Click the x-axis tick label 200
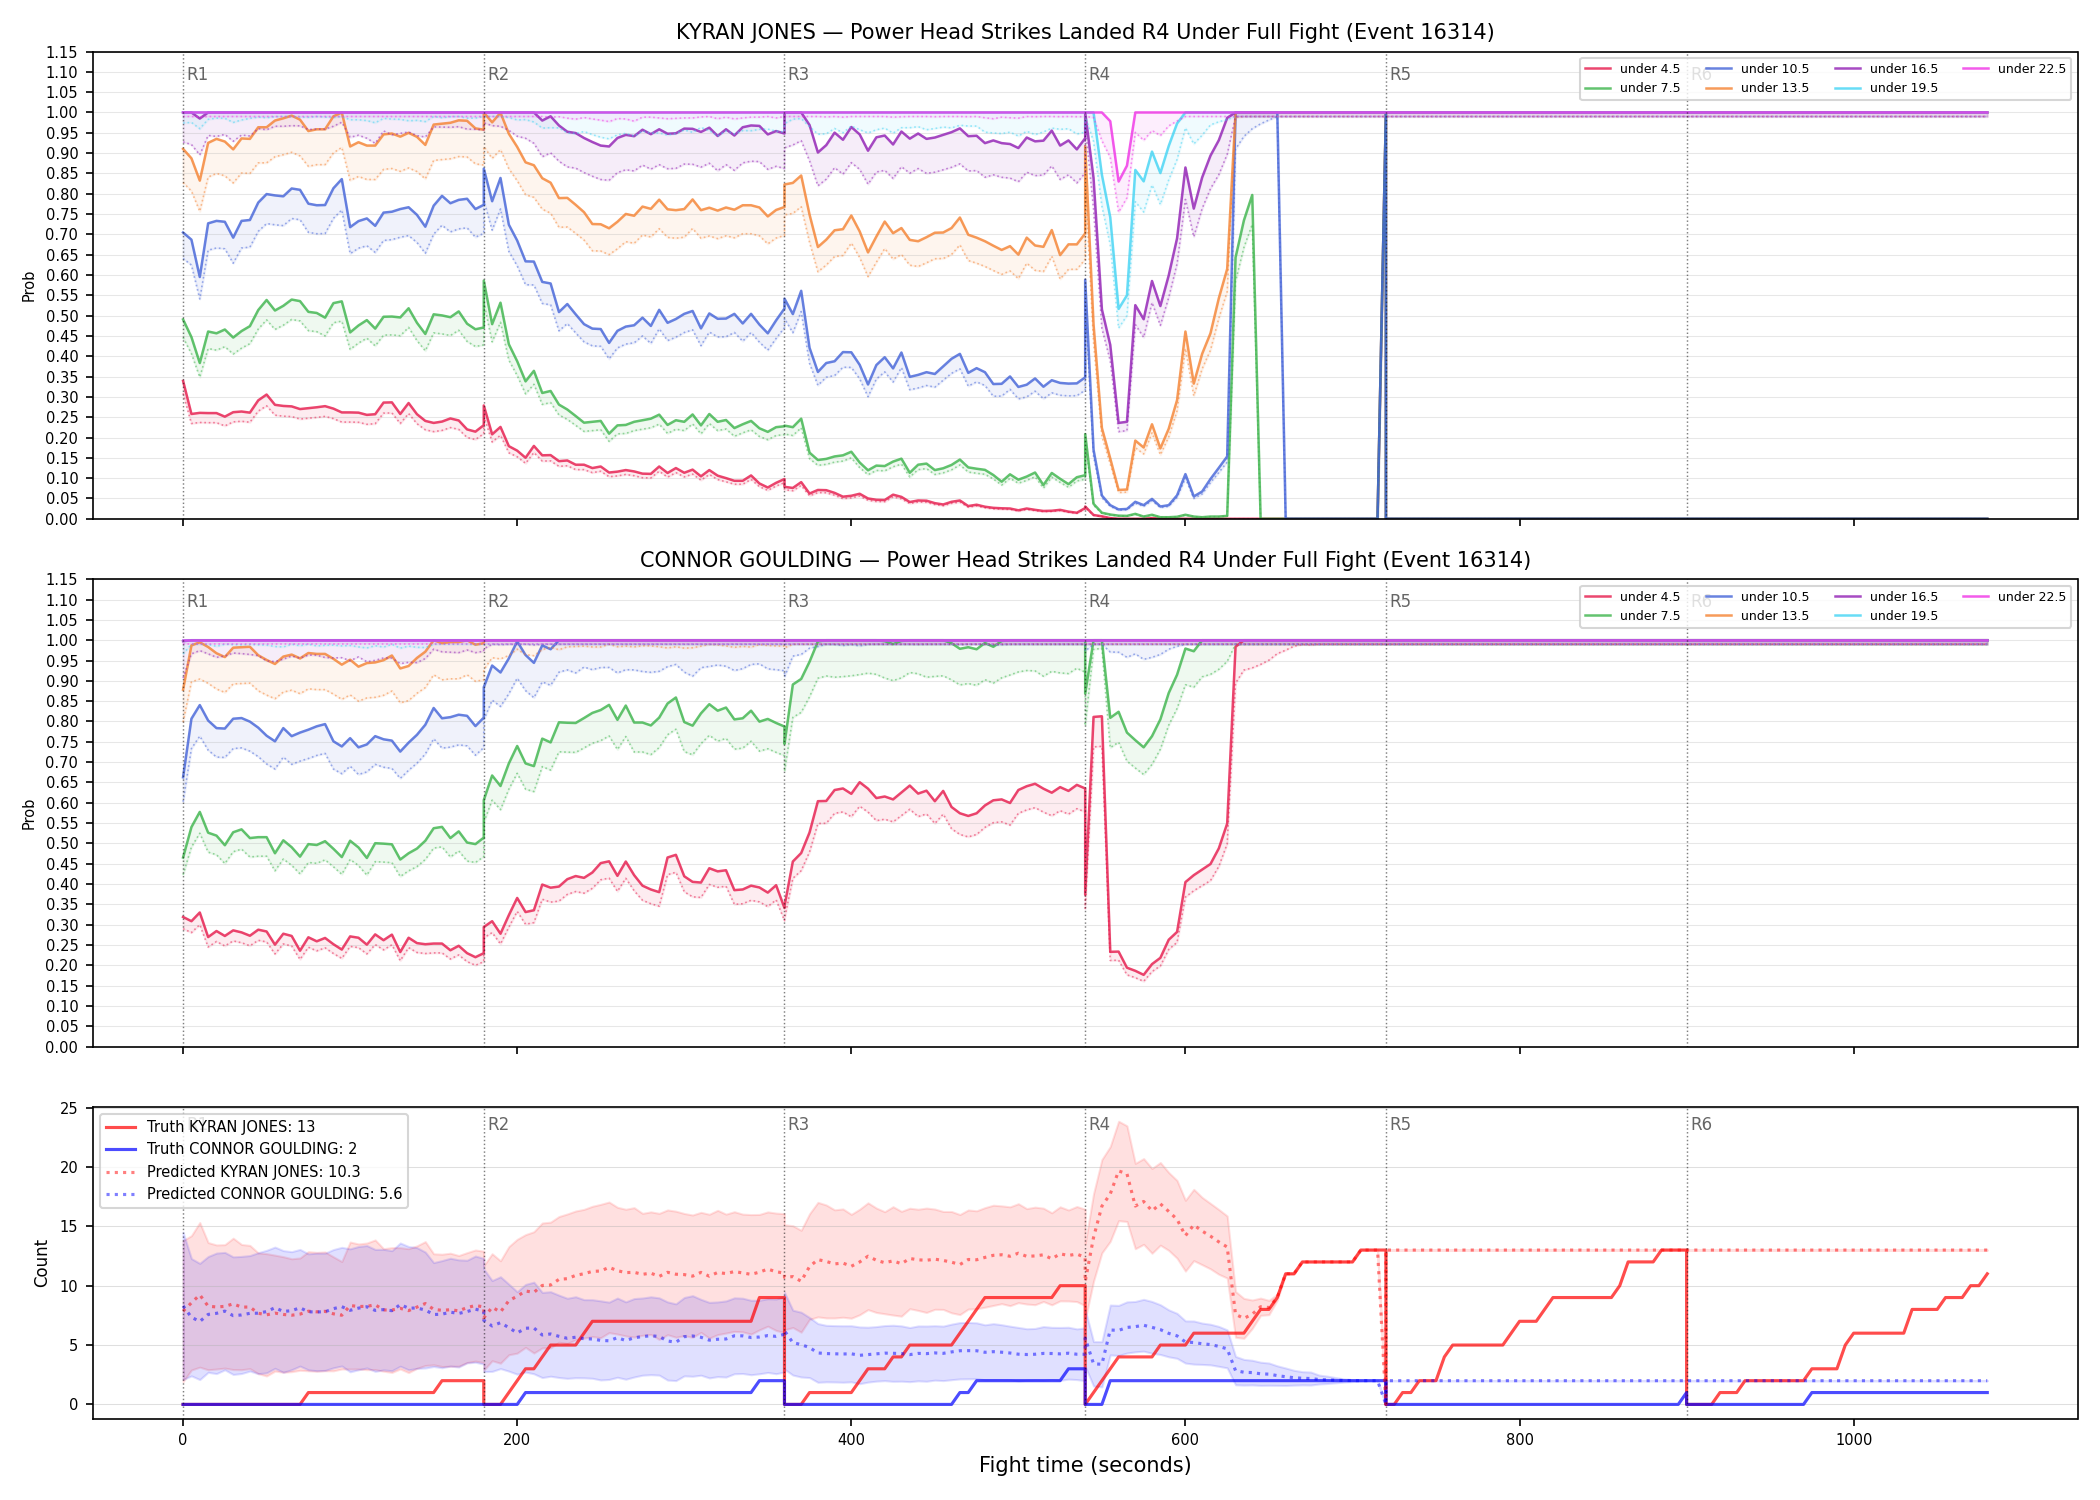Screen dimensions: 2100x1500 pos(516,1440)
